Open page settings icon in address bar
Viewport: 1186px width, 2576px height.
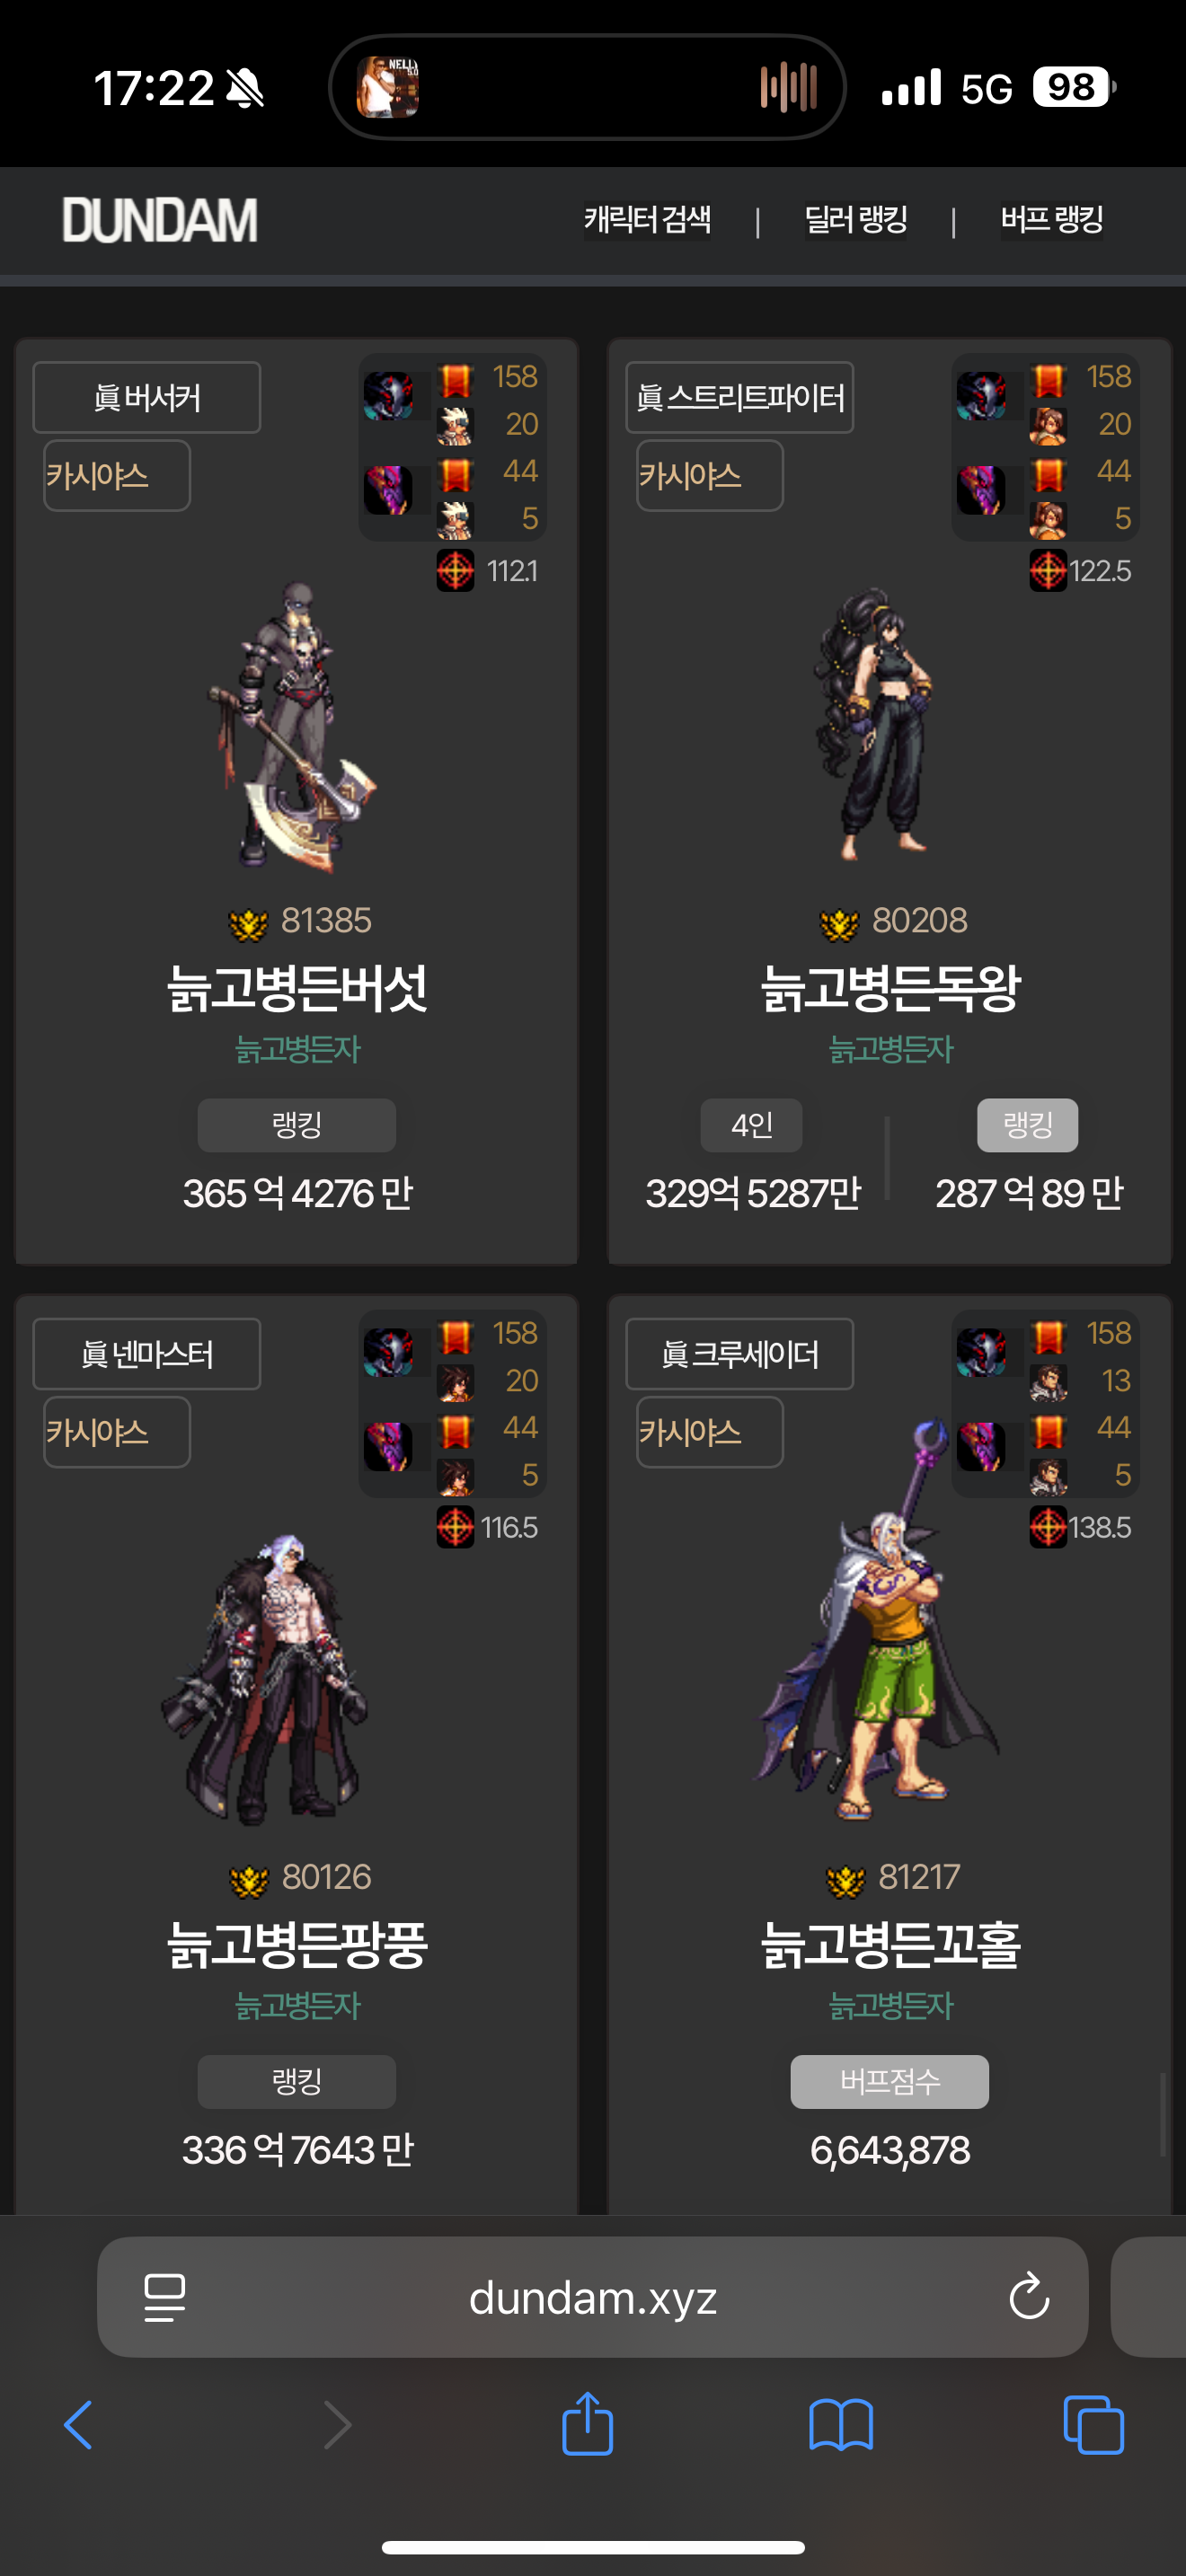(165, 2297)
